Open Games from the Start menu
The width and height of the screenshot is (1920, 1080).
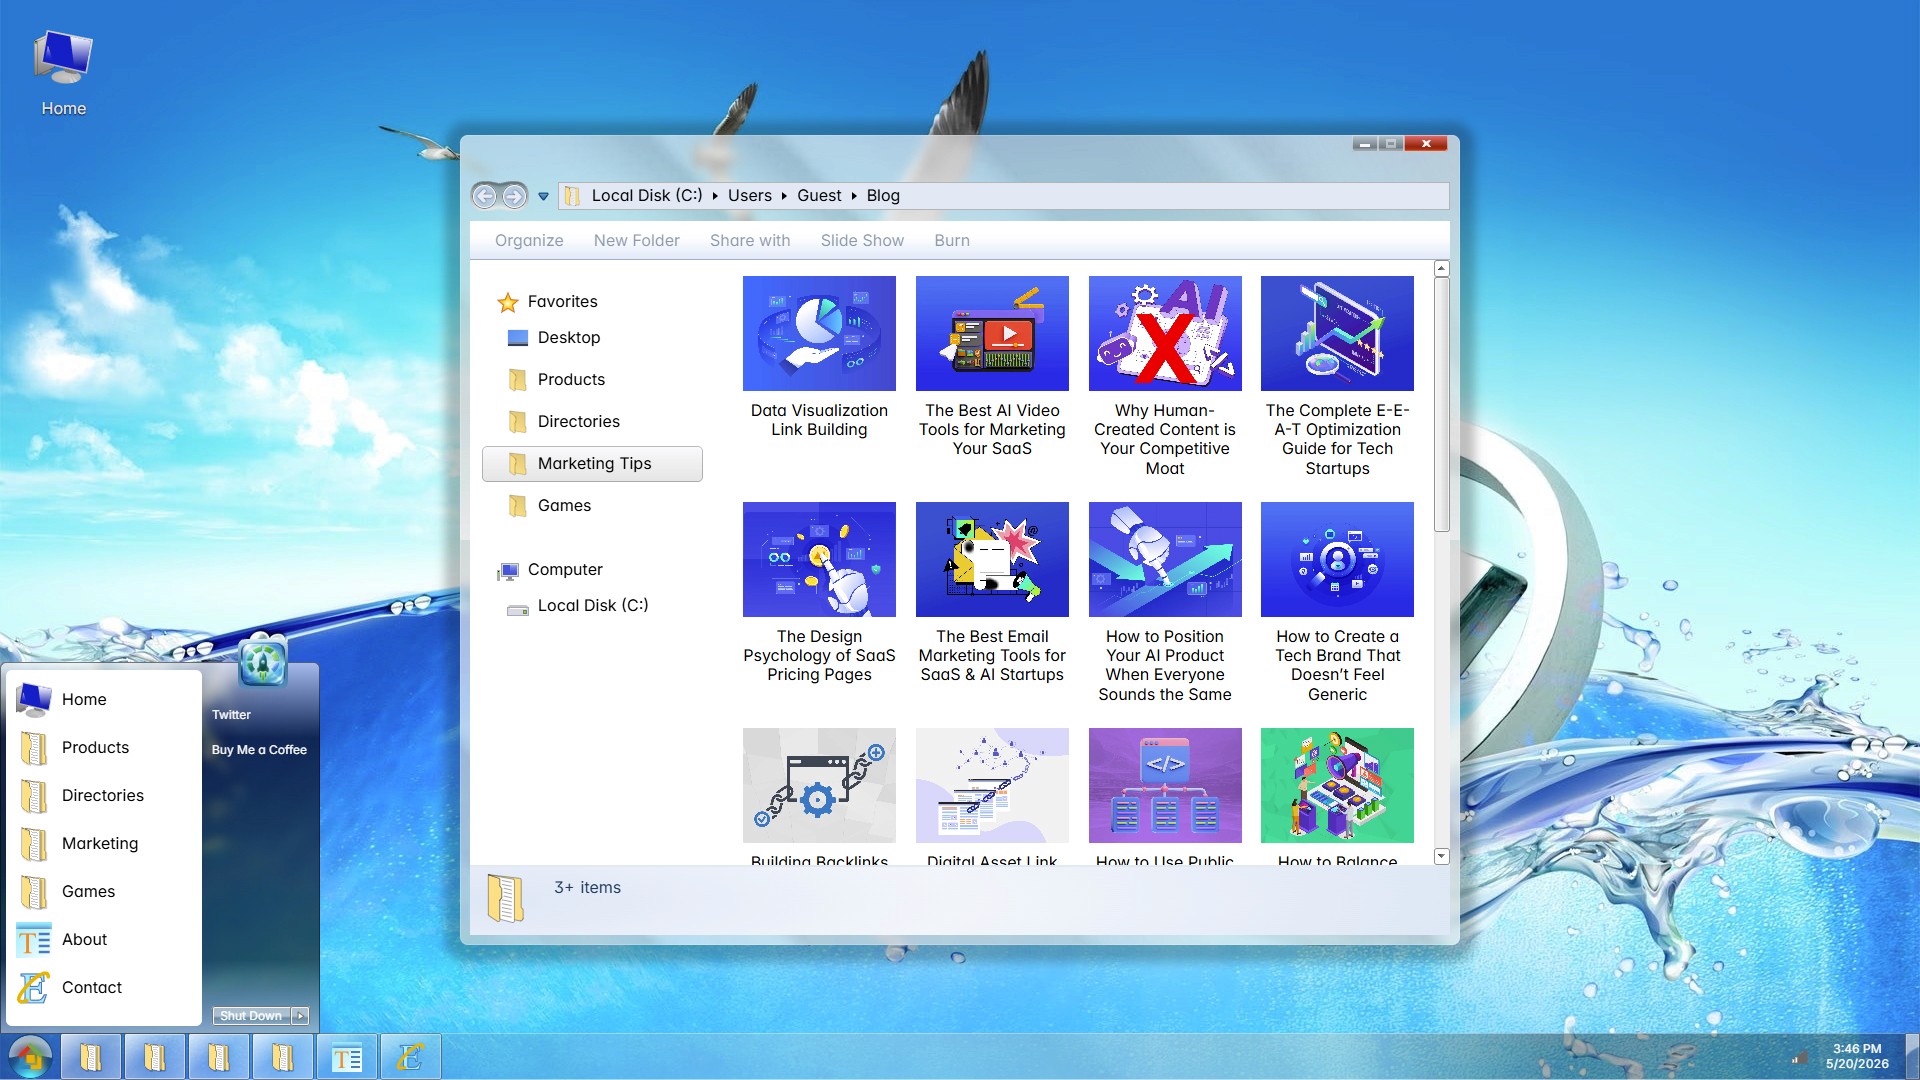(x=104, y=892)
